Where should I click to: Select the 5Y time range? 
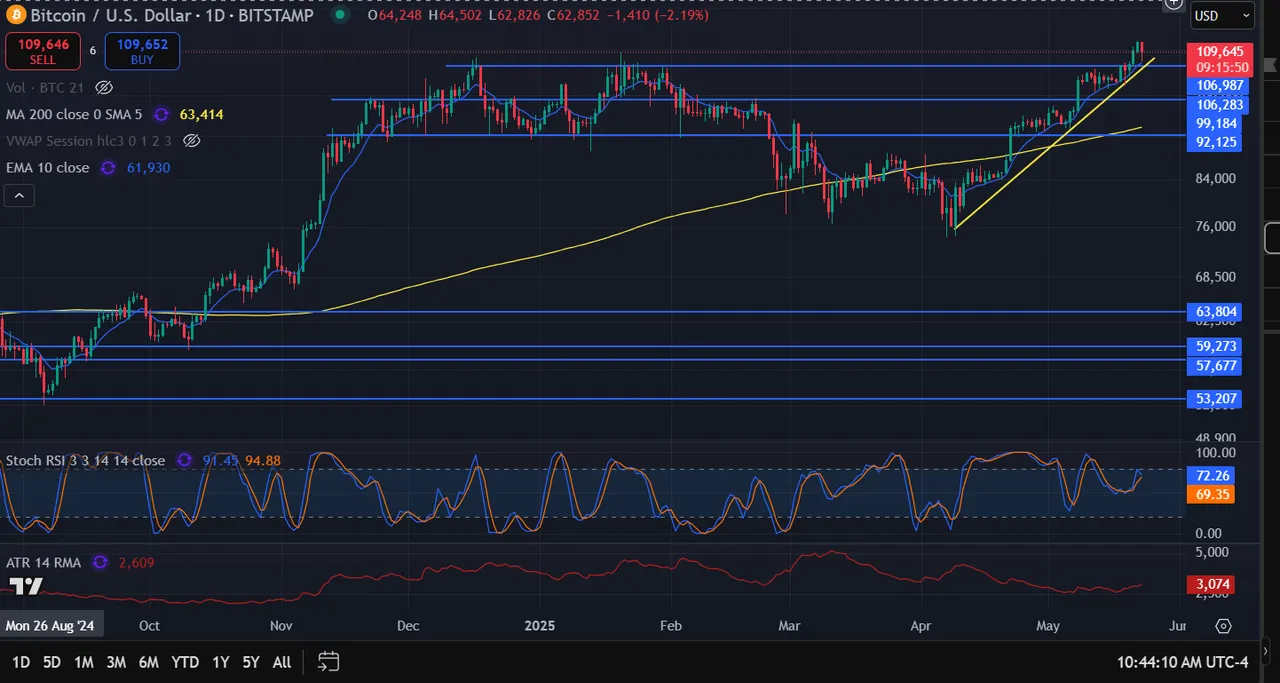(x=251, y=662)
